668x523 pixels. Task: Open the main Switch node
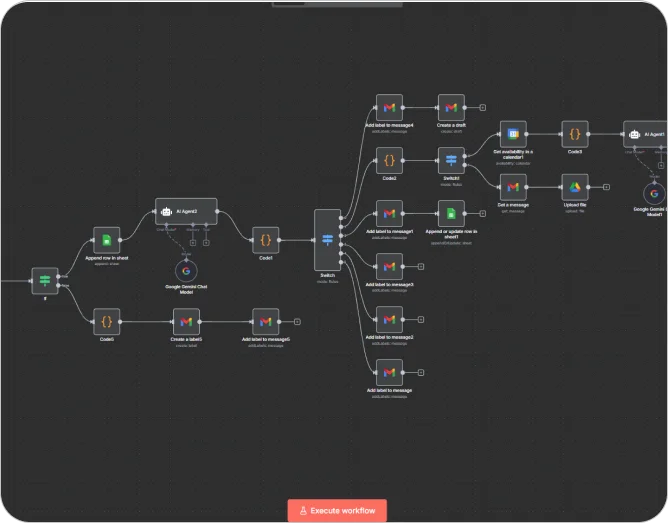click(327, 240)
